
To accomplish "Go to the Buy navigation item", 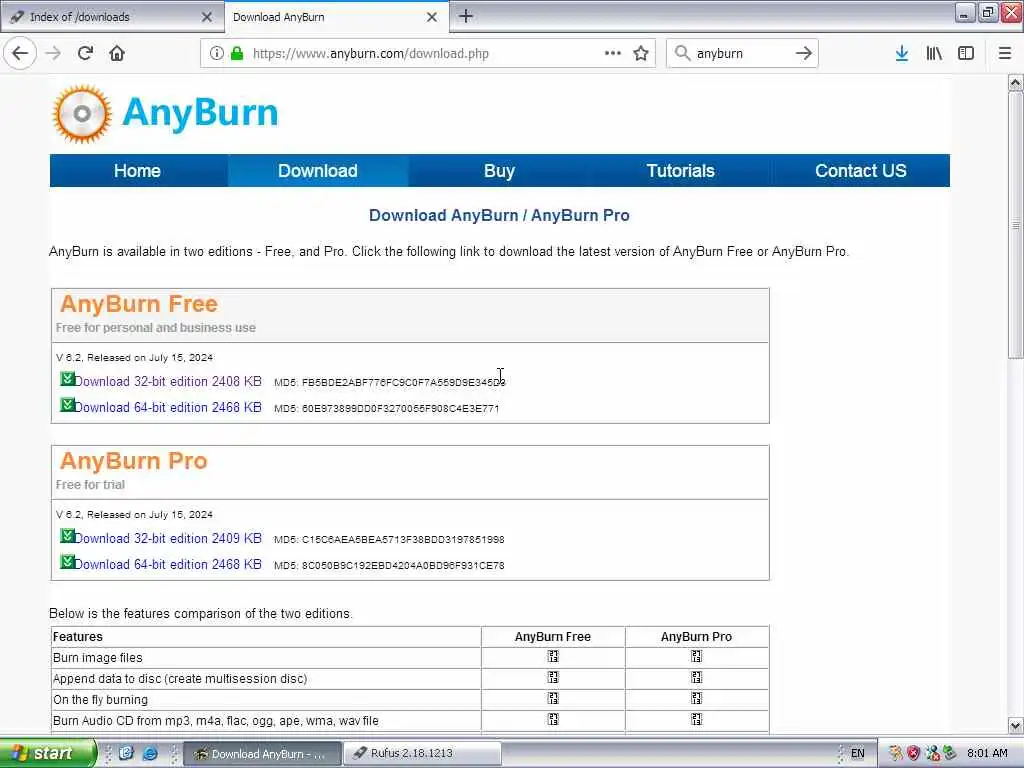I will [x=500, y=170].
